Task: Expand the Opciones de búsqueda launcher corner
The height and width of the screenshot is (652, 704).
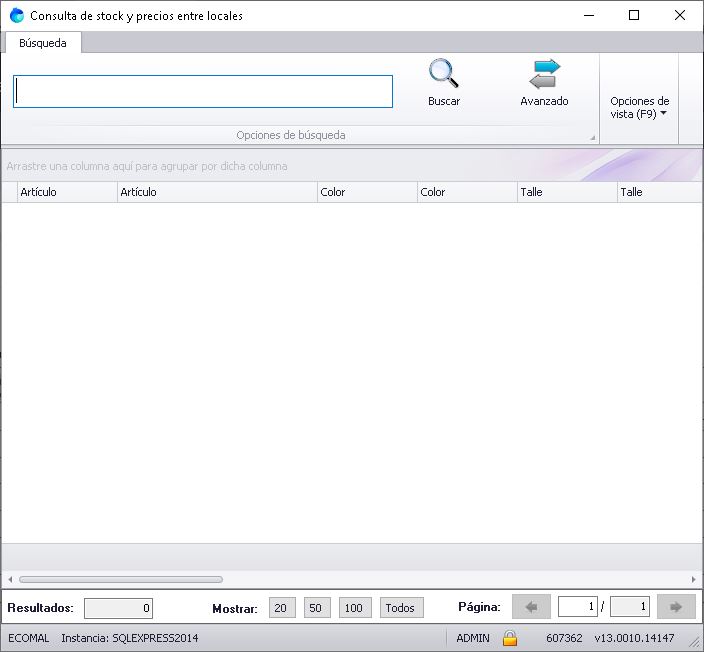Action: pyautogui.click(x=592, y=138)
